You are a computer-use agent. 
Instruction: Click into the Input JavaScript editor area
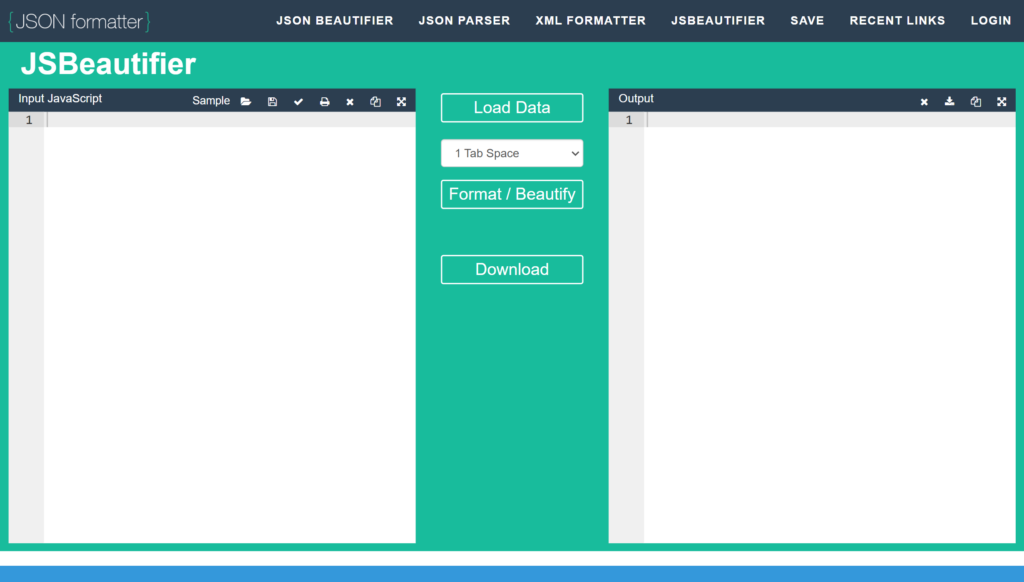[x=230, y=327]
